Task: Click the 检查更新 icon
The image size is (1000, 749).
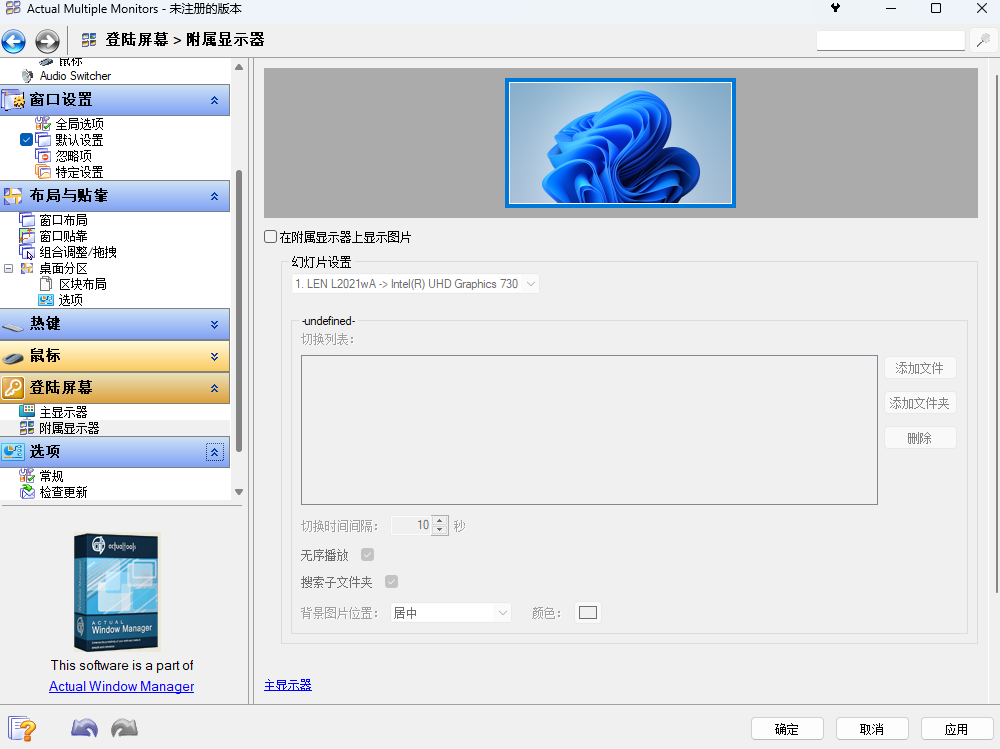Action: [x=27, y=491]
